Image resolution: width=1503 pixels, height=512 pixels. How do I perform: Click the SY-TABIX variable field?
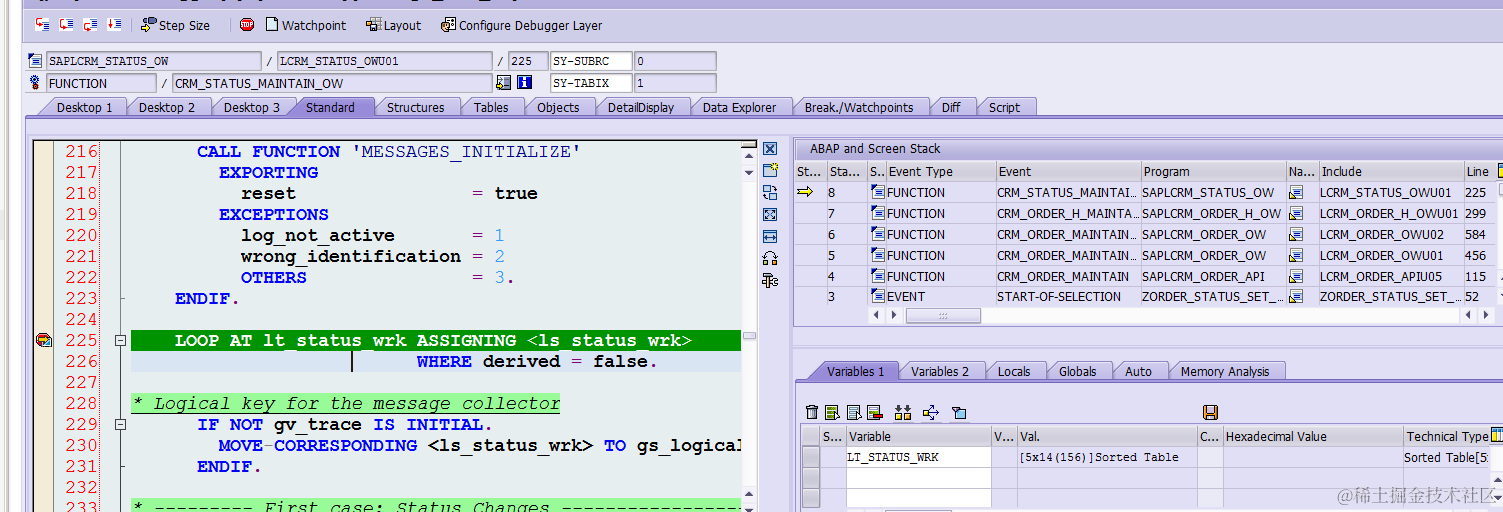591,83
